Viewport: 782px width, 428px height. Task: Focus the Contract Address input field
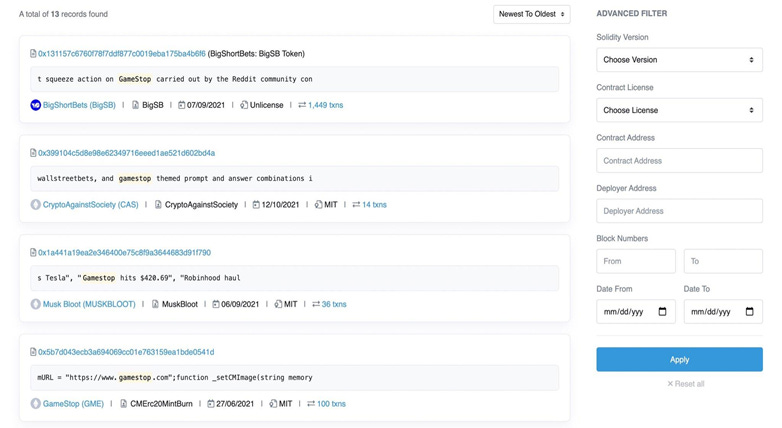coord(679,161)
